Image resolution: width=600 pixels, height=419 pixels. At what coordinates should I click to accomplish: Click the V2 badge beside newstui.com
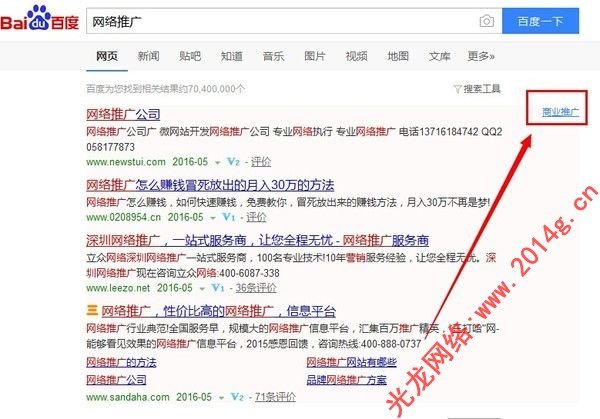(x=233, y=160)
